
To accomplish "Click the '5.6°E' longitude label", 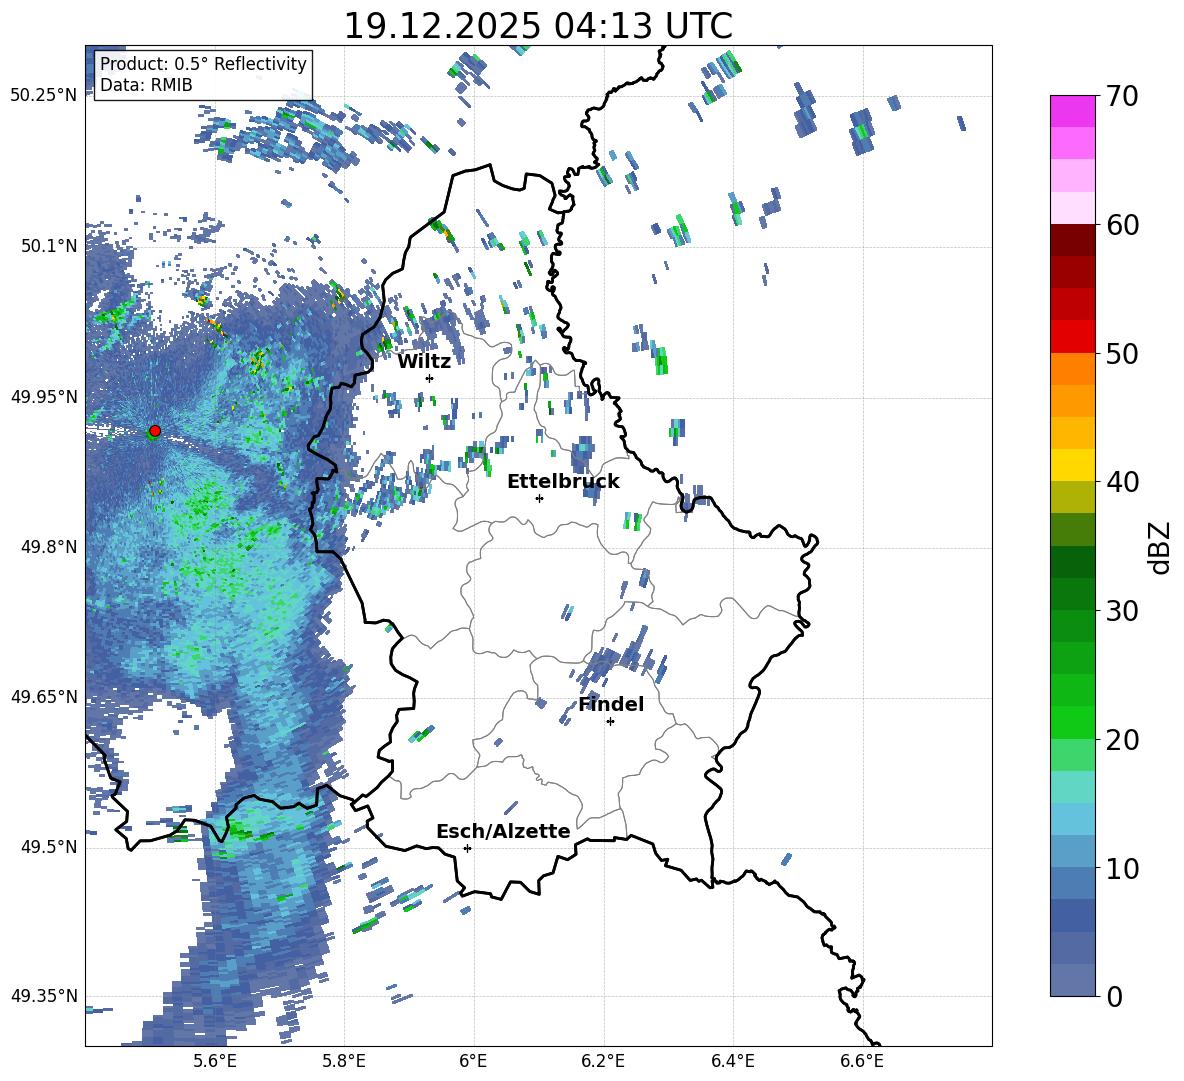I will point(214,1061).
